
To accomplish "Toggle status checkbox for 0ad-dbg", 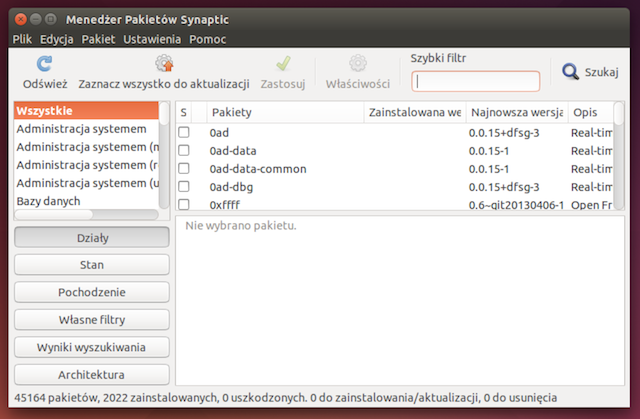I will [x=184, y=186].
